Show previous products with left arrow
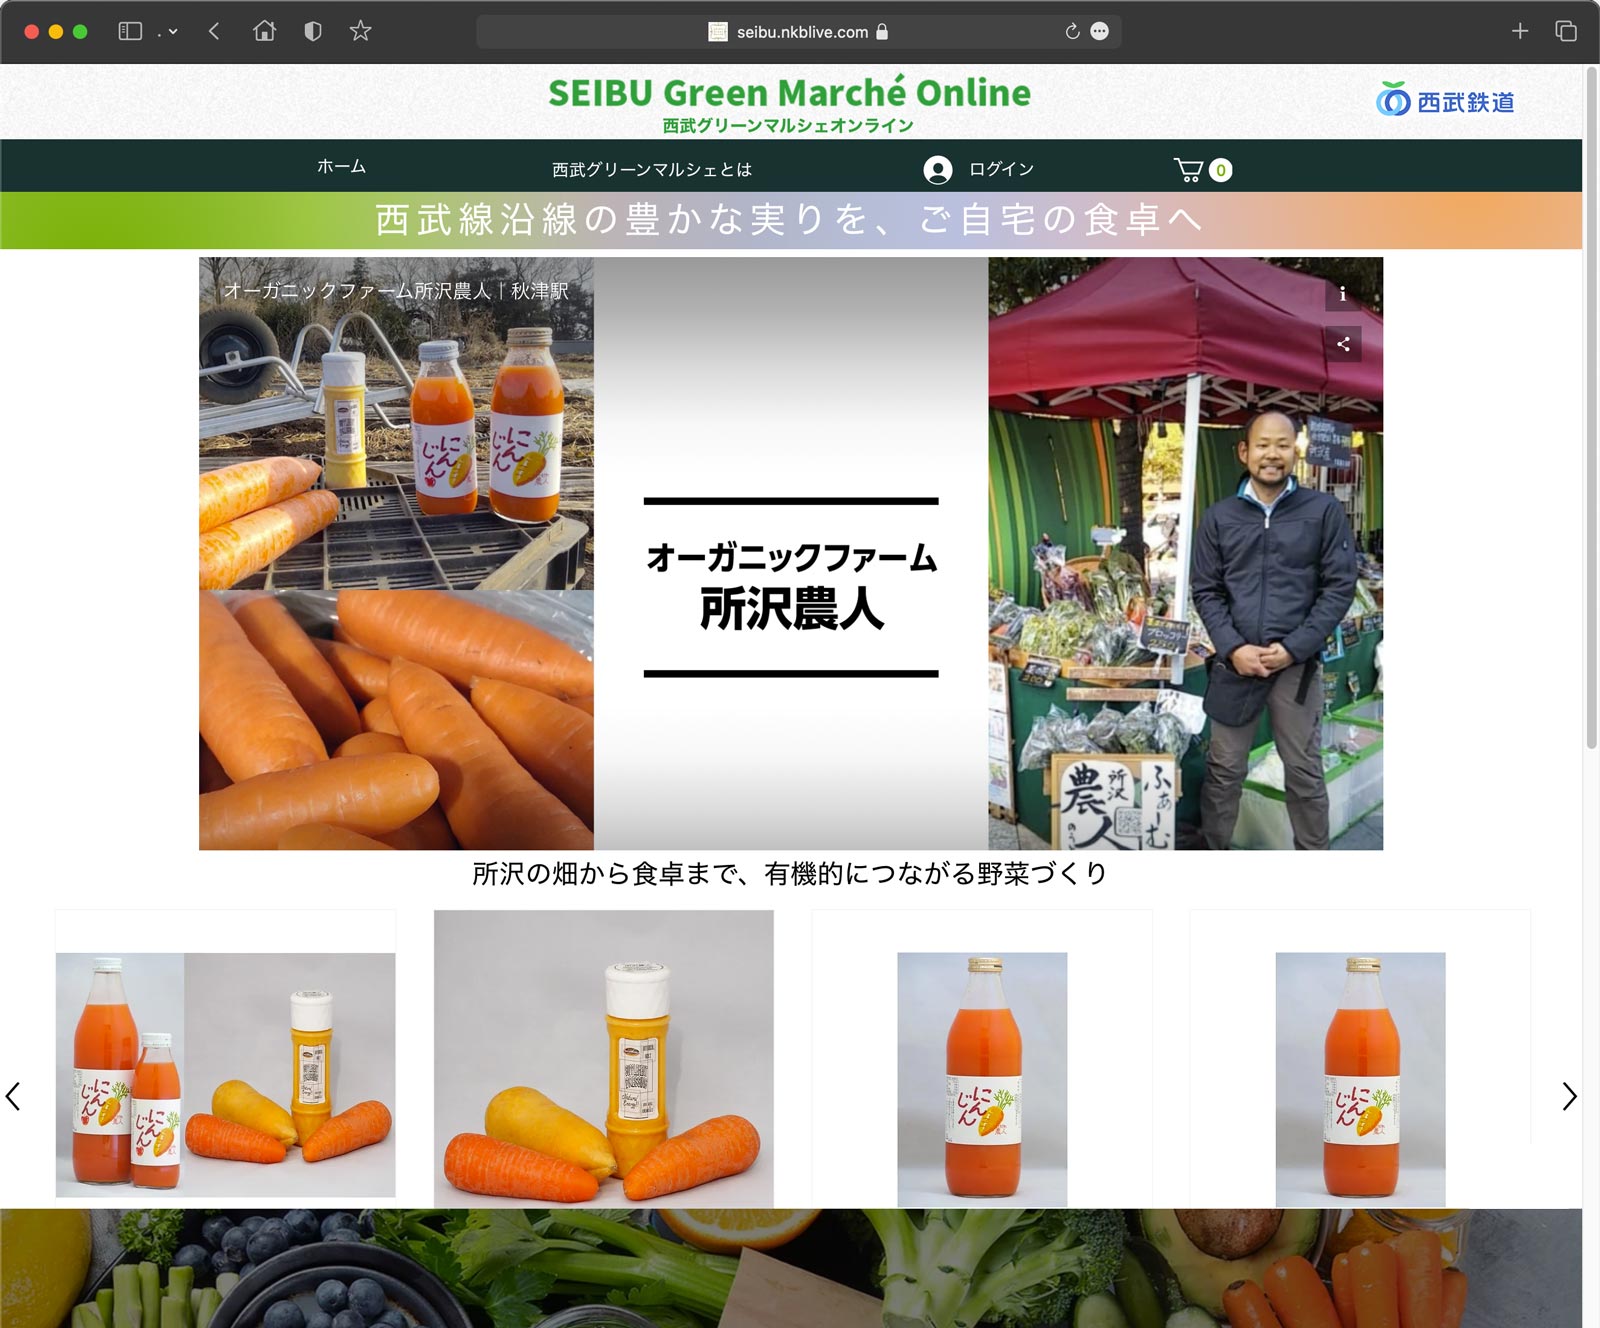 click(x=13, y=1097)
